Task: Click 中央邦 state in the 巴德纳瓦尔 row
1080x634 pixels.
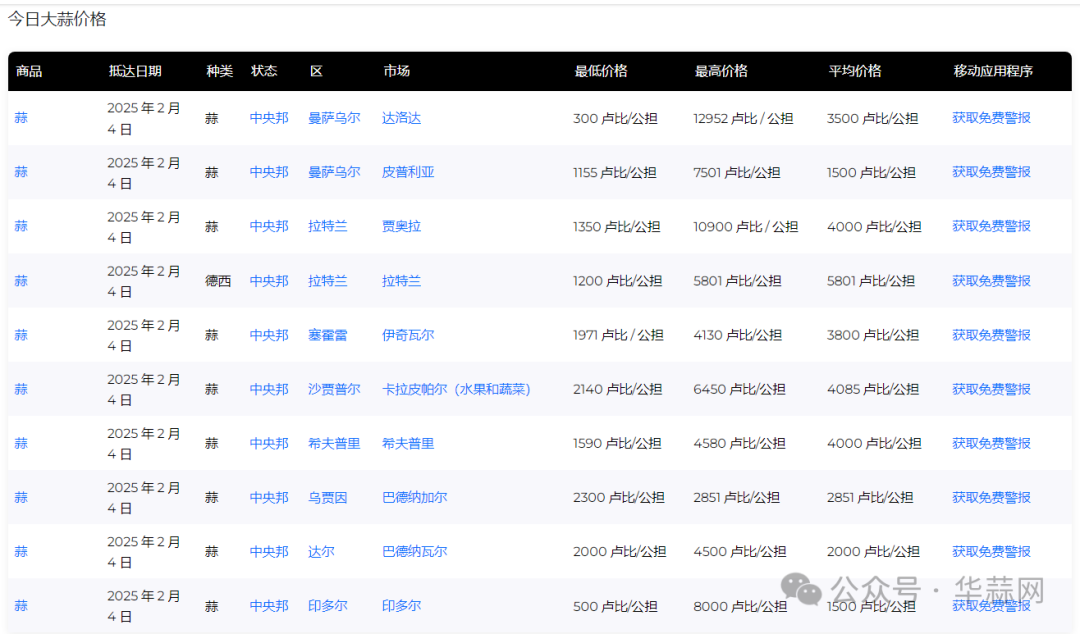Action: click(x=269, y=551)
